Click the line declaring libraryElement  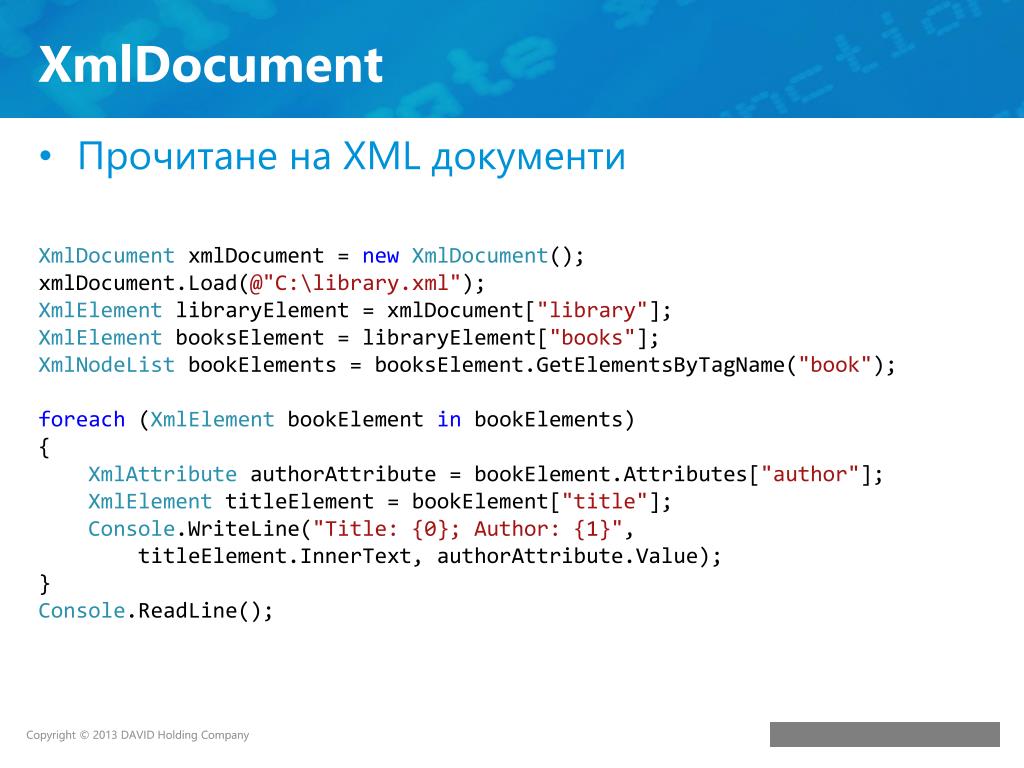355,311
